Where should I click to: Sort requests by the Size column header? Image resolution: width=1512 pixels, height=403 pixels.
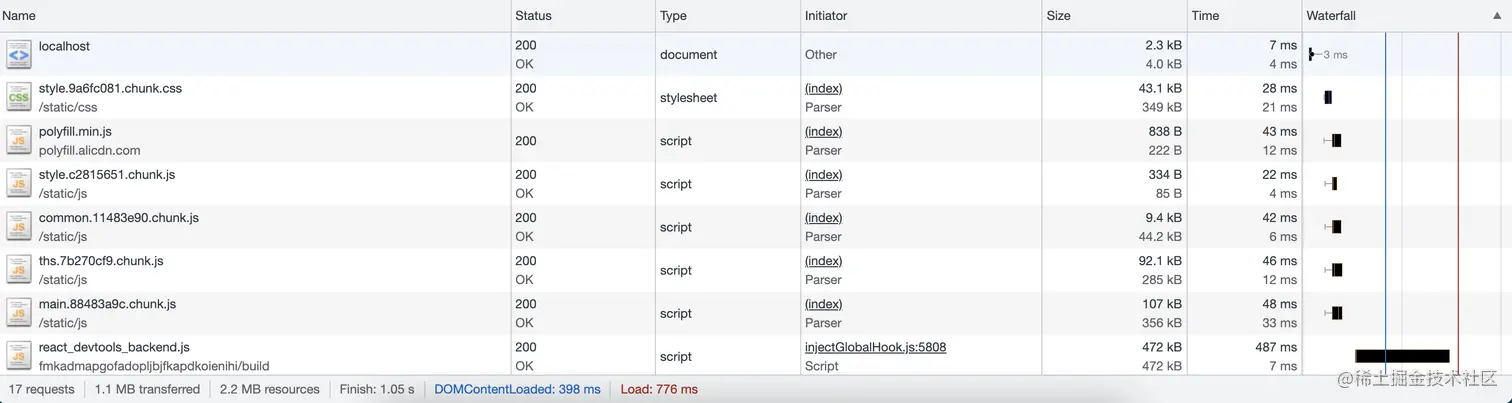1058,16
